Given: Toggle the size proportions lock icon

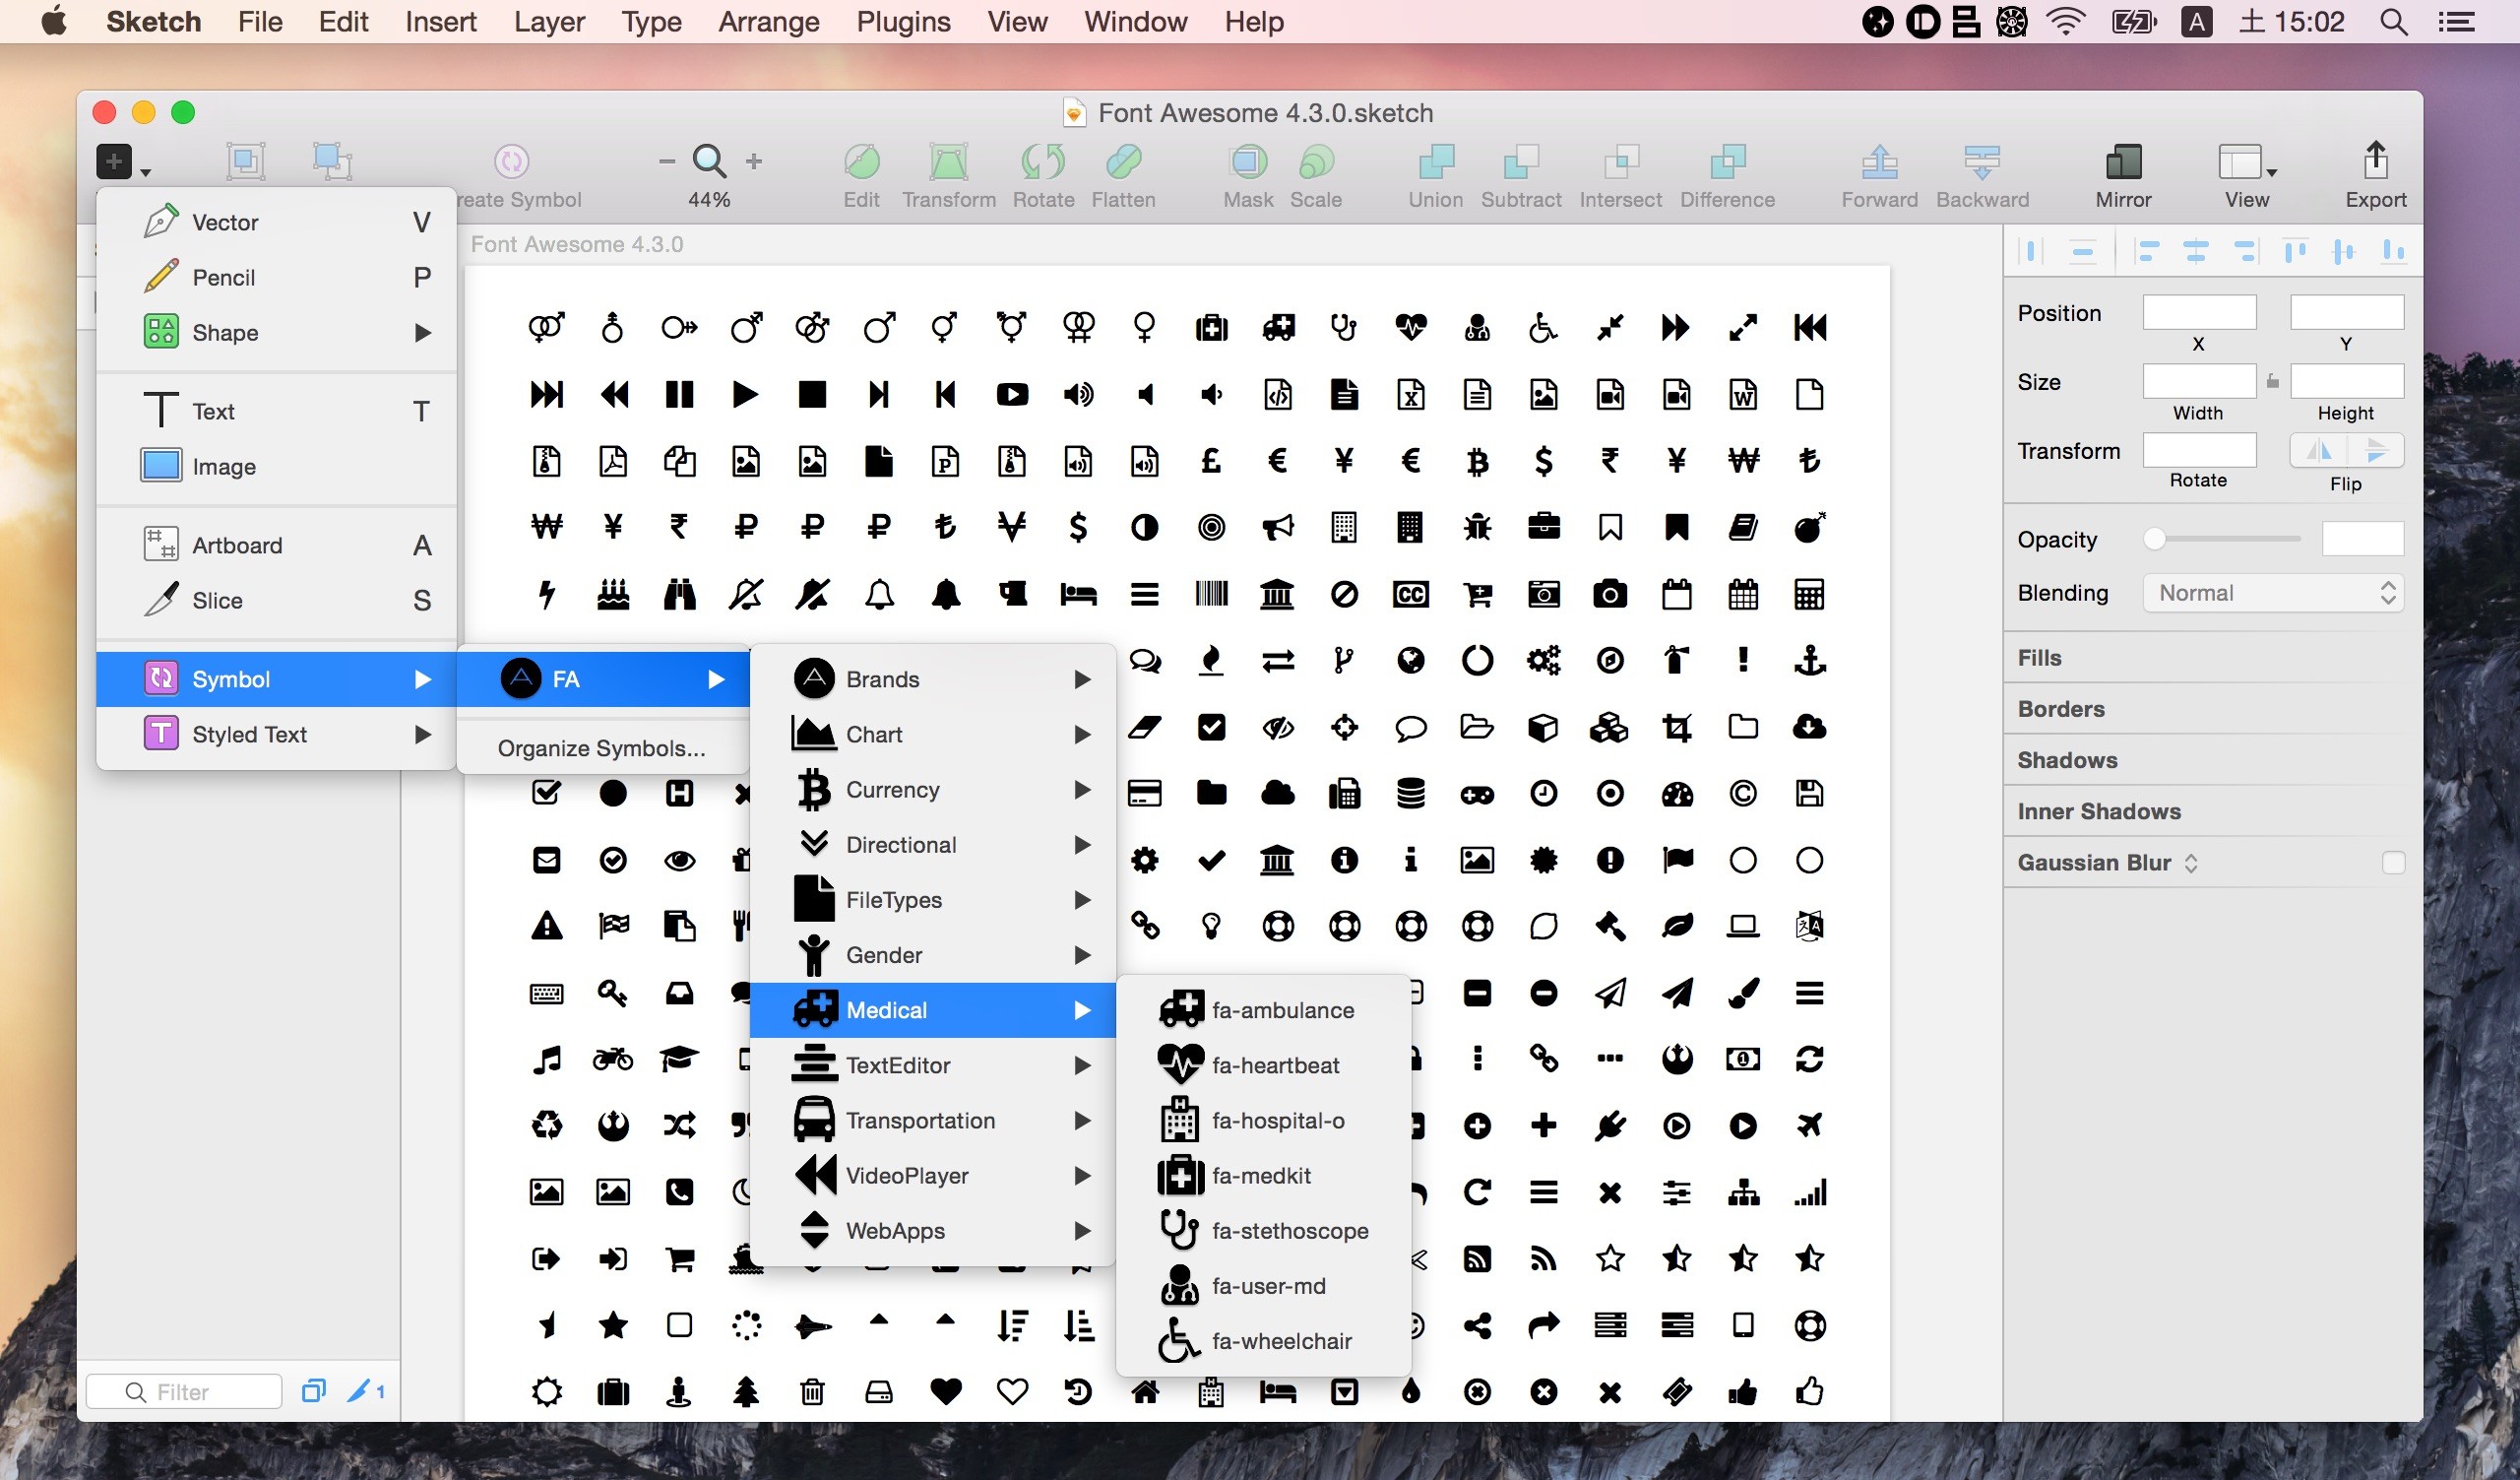Looking at the screenshot, I should click(x=2273, y=381).
